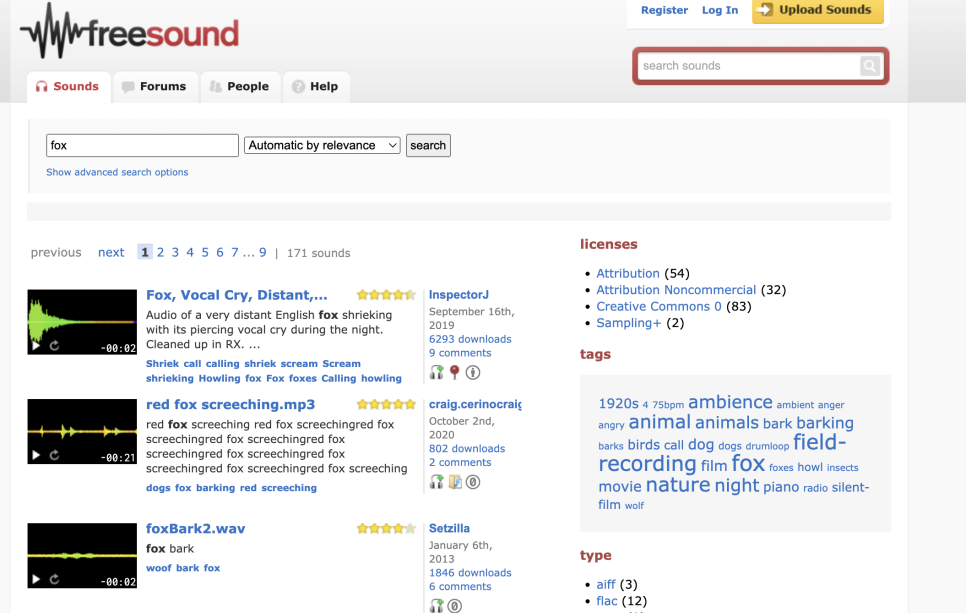The width and height of the screenshot is (966, 613).
Task: Click the screeching tag under red fox
Action: [x=289, y=488]
